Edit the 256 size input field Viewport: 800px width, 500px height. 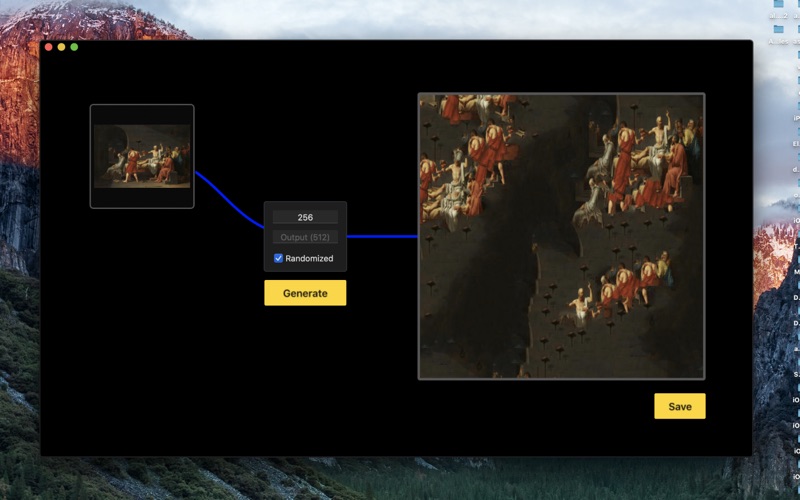coord(305,217)
